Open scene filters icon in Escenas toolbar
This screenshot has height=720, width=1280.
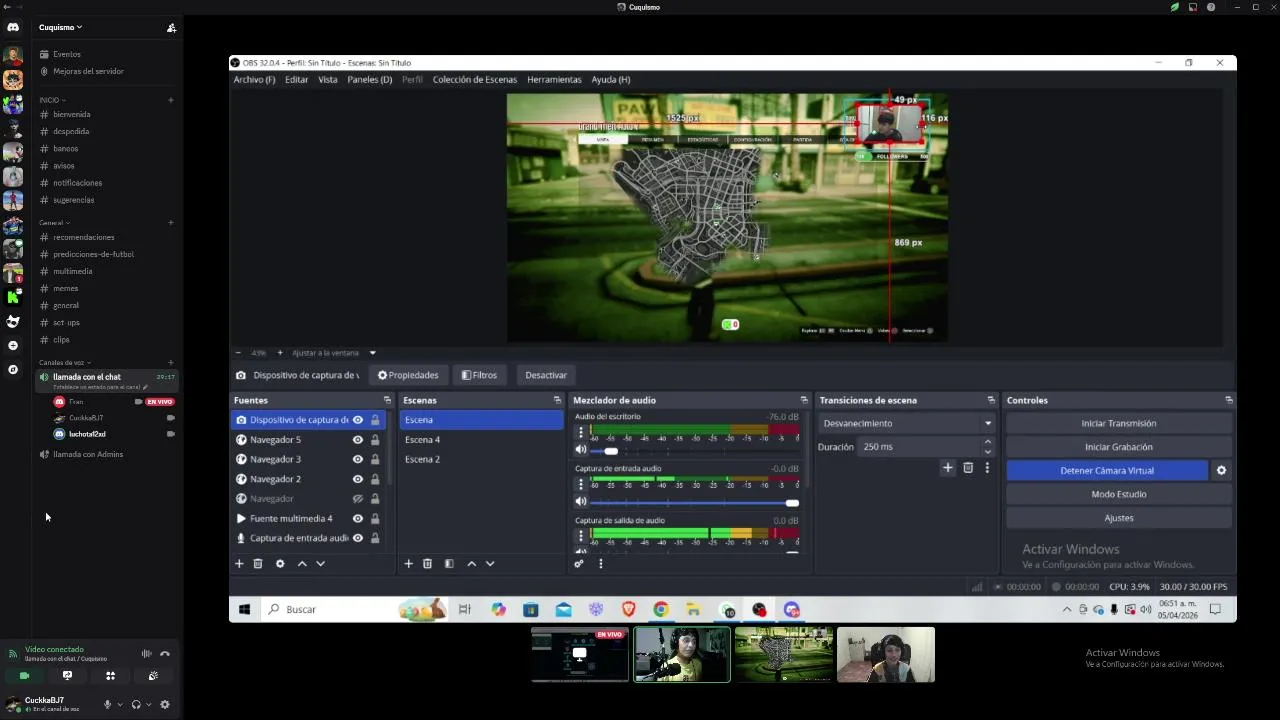(x=449, y=564)
